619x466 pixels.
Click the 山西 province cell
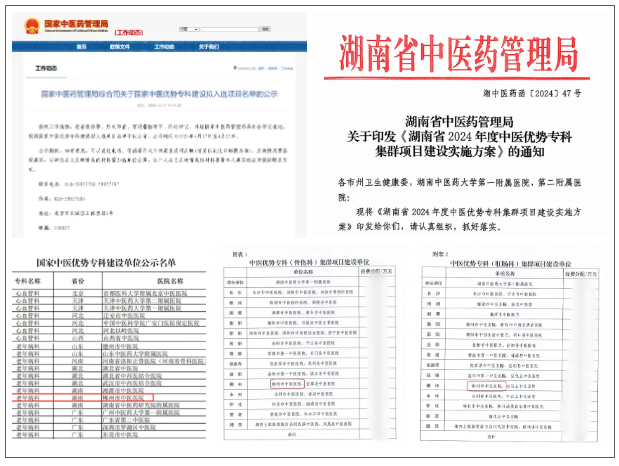click(78, 338)
